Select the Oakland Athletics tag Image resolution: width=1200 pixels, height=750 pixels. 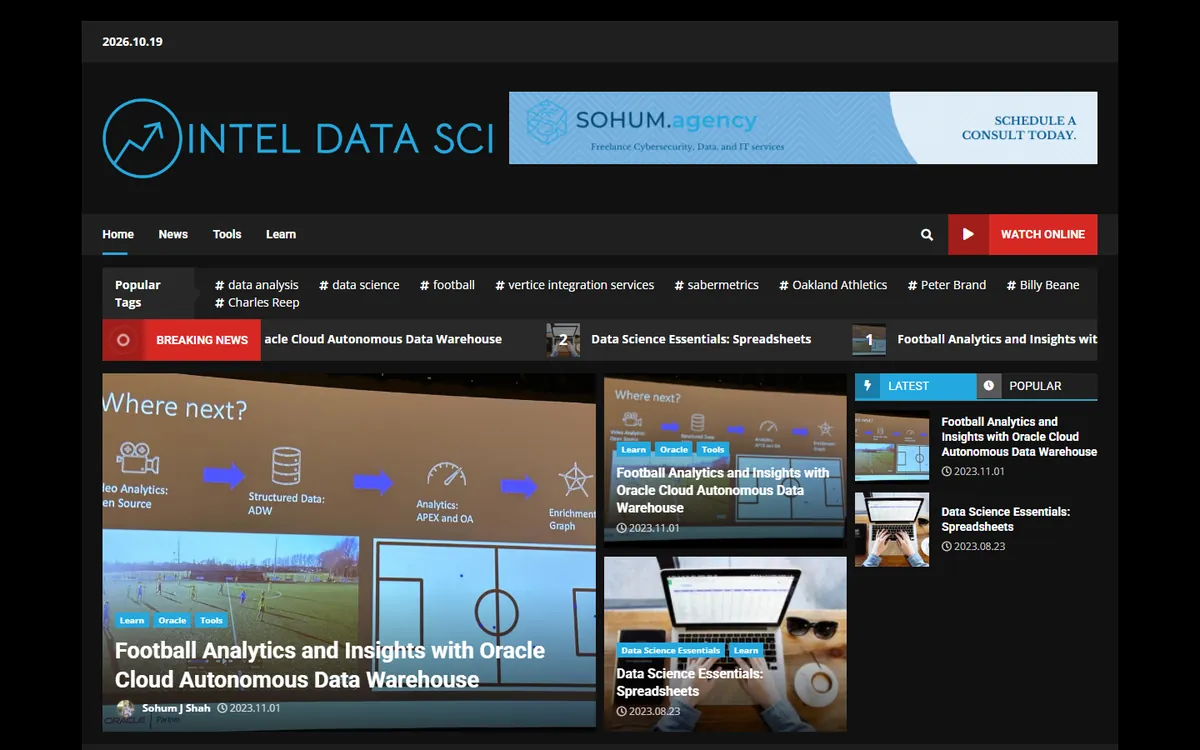pos(833,285)
